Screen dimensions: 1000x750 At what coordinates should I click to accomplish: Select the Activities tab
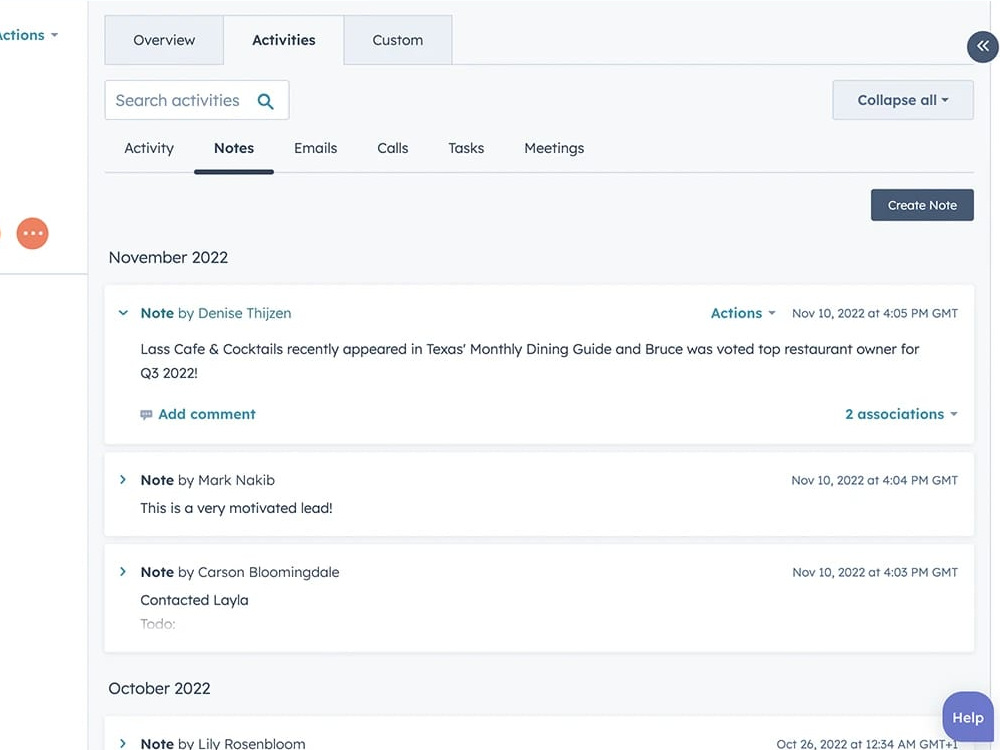tap(284, 40)
